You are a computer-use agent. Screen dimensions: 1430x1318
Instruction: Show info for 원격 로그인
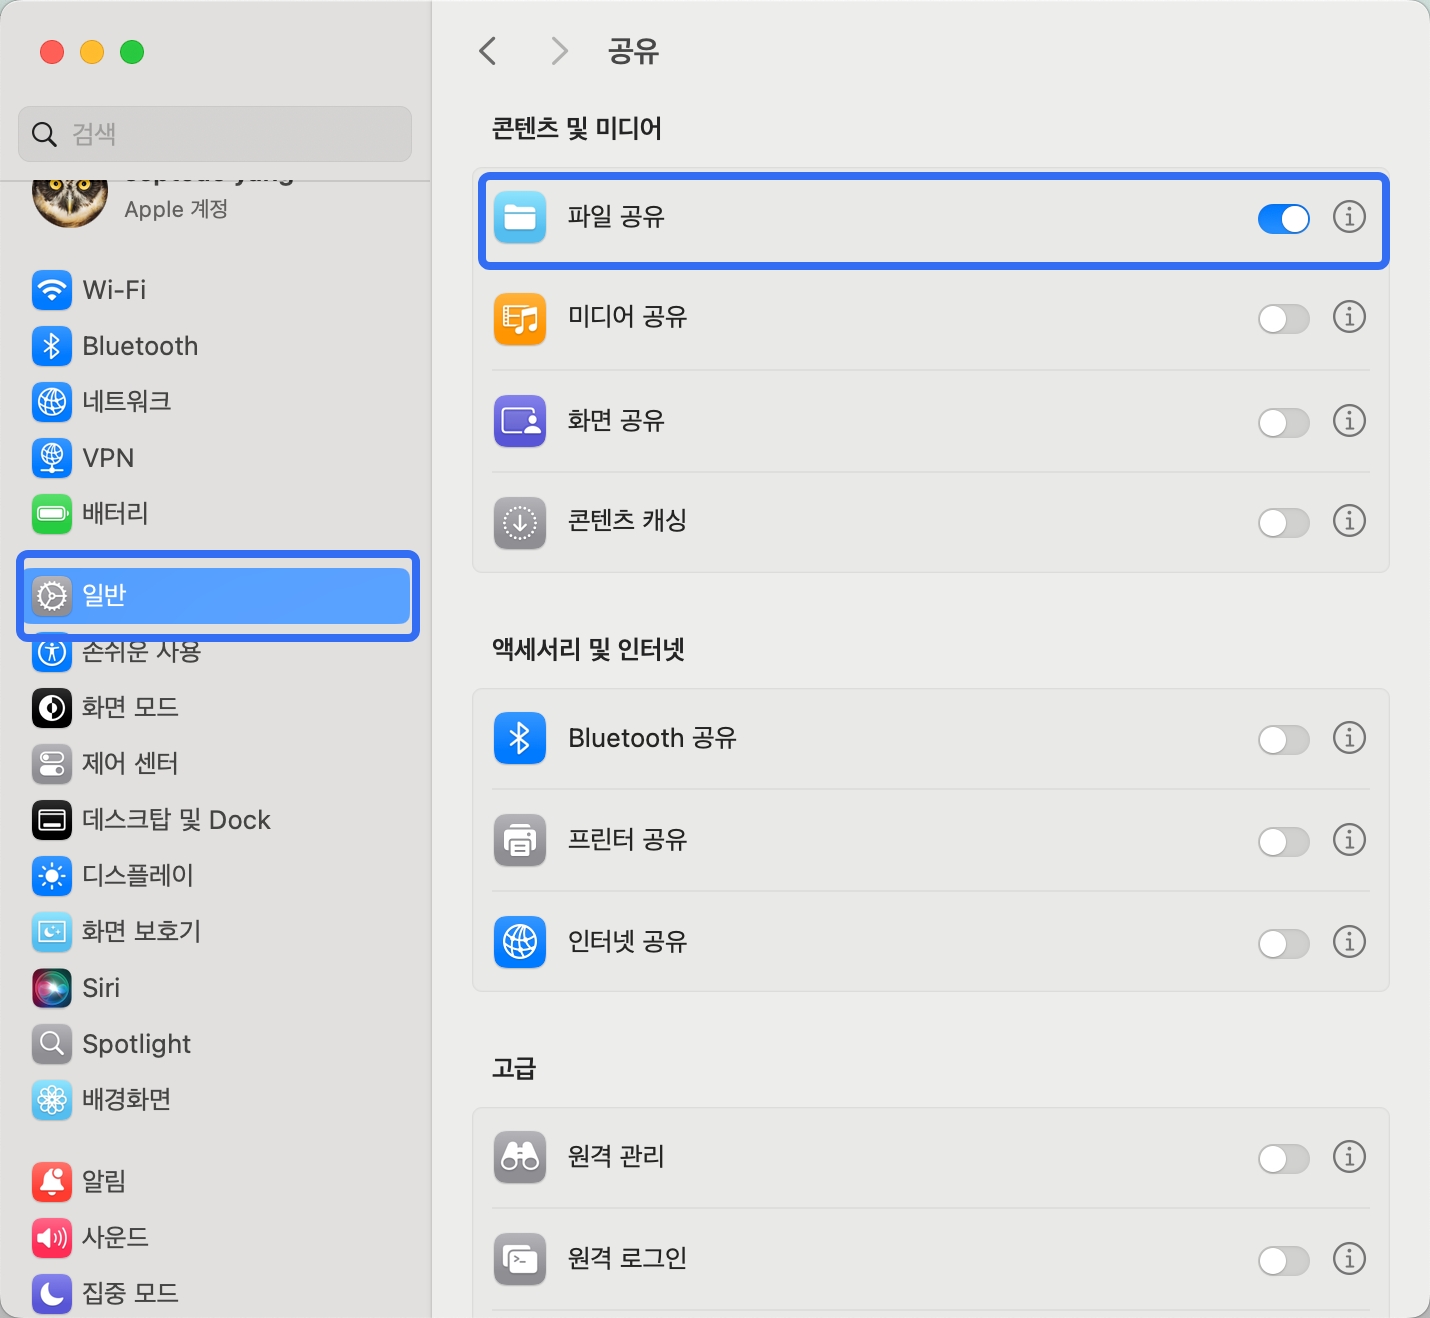(x=1349, y=1258)
